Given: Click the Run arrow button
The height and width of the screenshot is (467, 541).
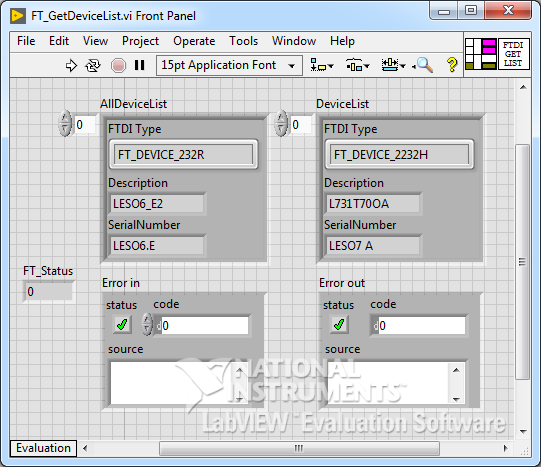Looking at the screenshot, I should pyautogui.click(x=71, y=65).
